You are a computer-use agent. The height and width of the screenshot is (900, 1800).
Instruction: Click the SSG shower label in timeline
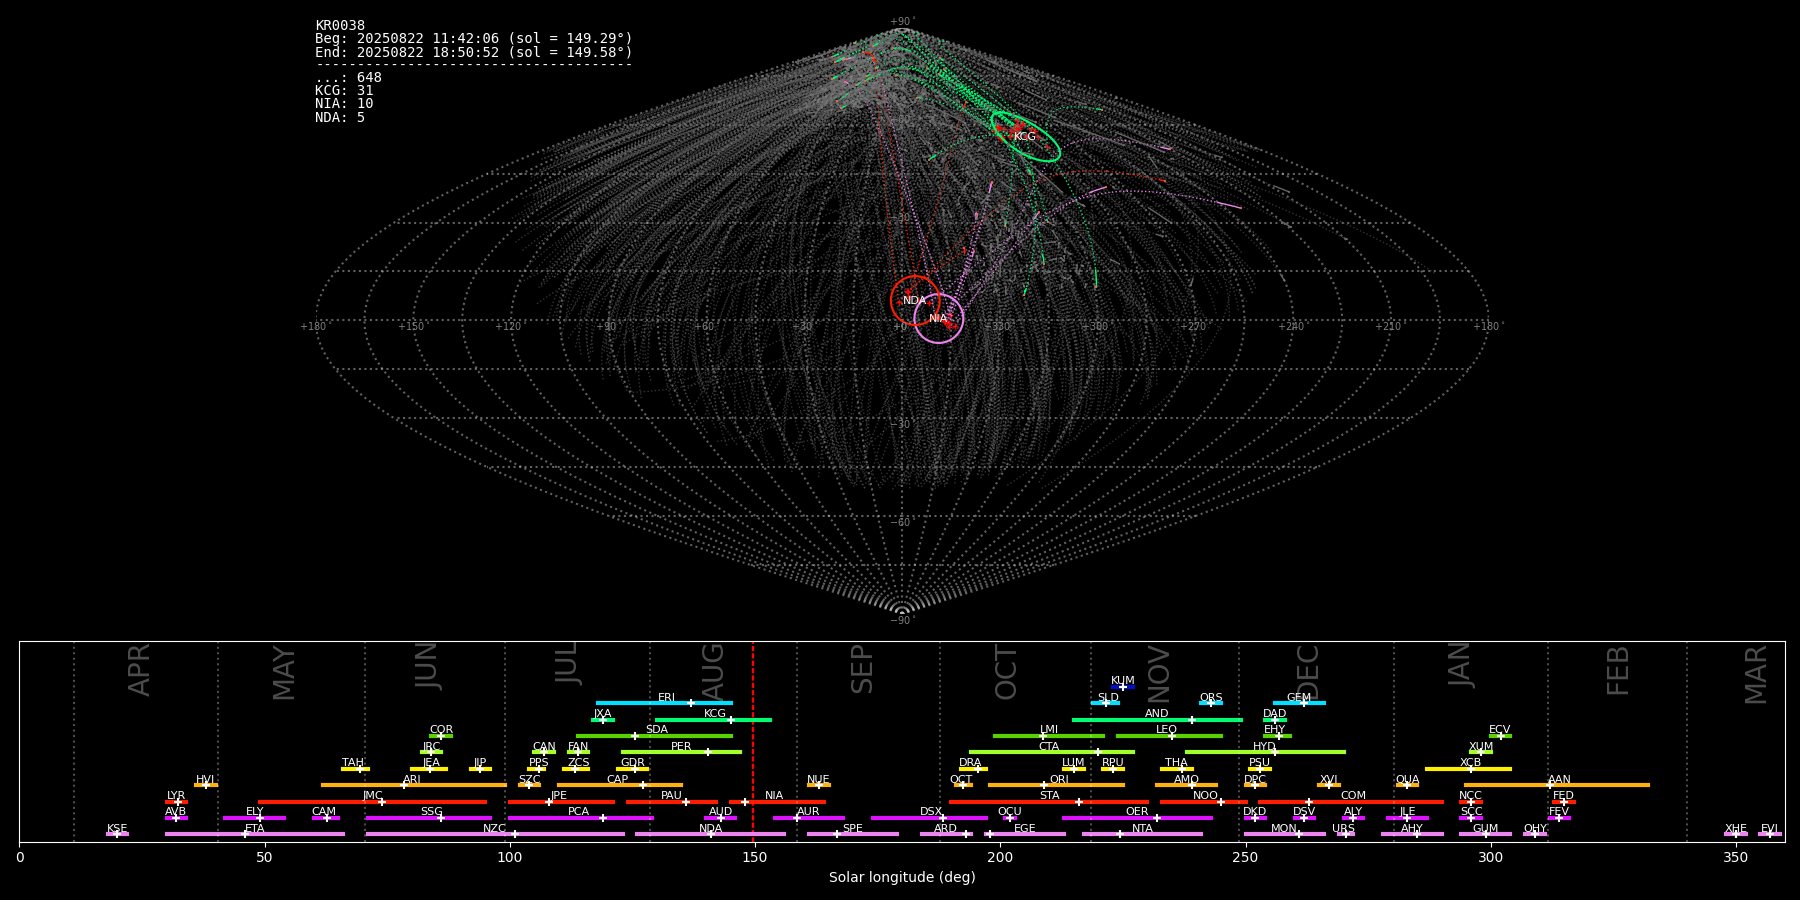[431, 812]
